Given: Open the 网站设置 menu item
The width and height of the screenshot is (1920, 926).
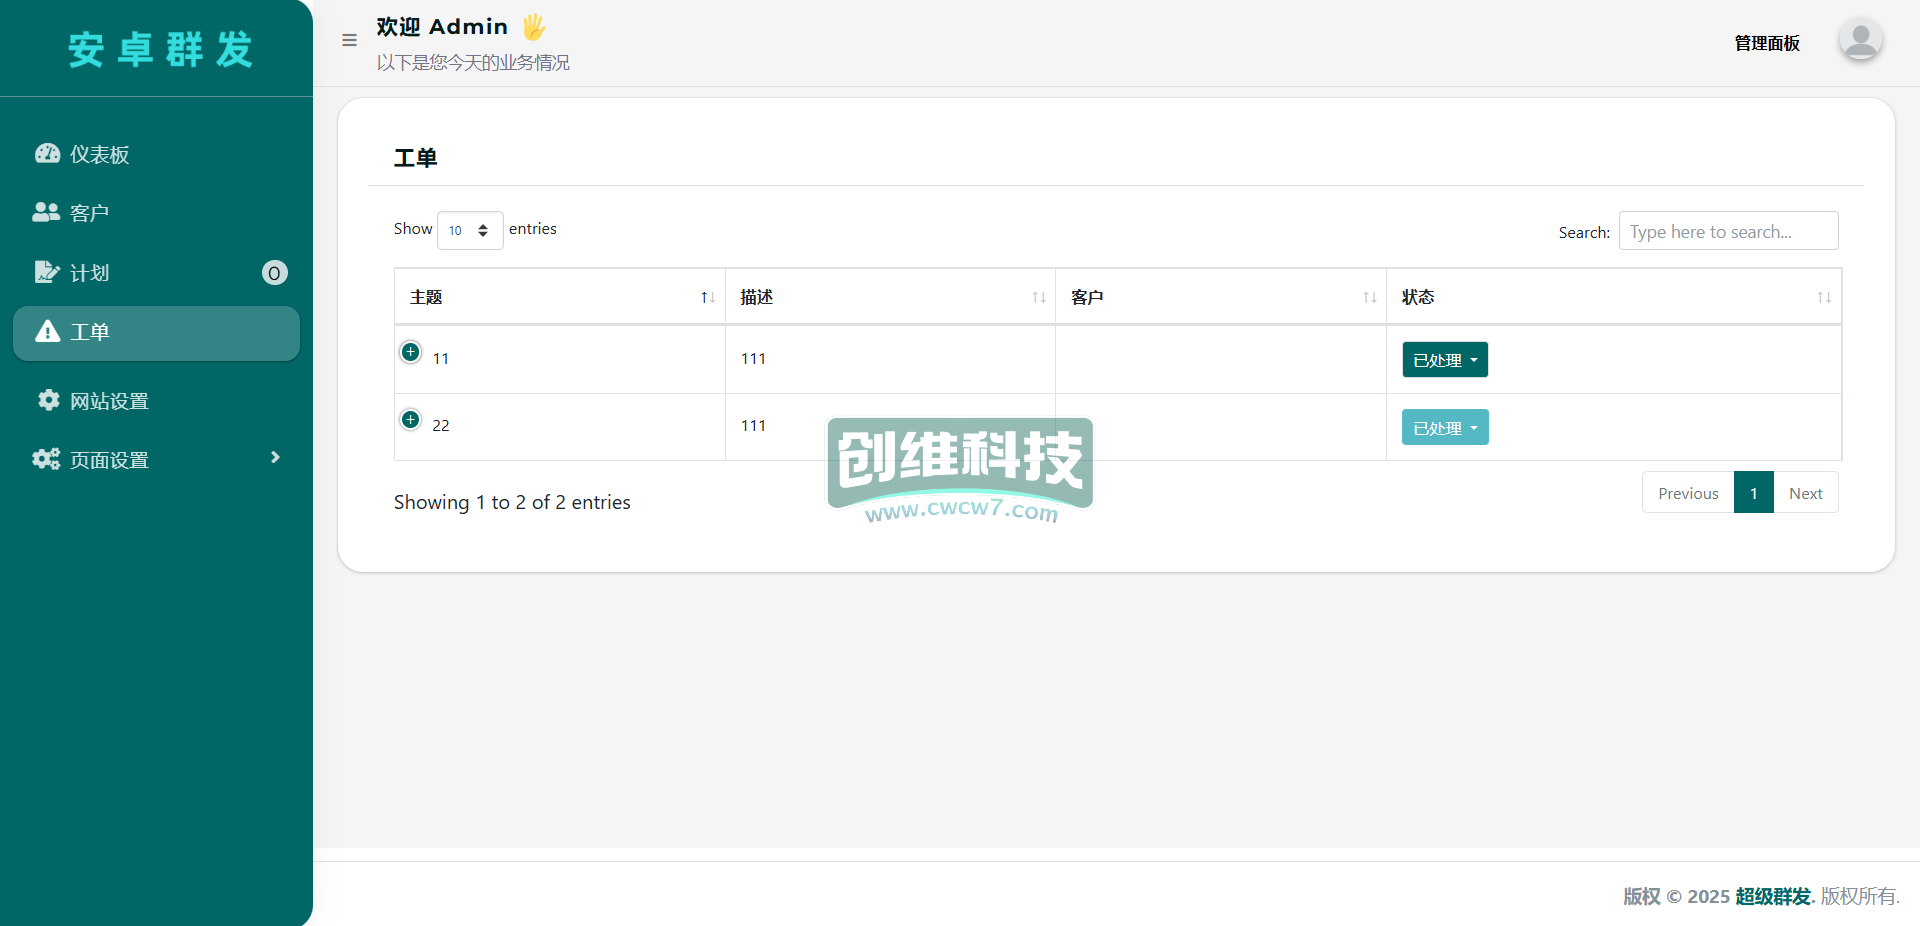Looking at the screenshot, I should coord(156,401).
